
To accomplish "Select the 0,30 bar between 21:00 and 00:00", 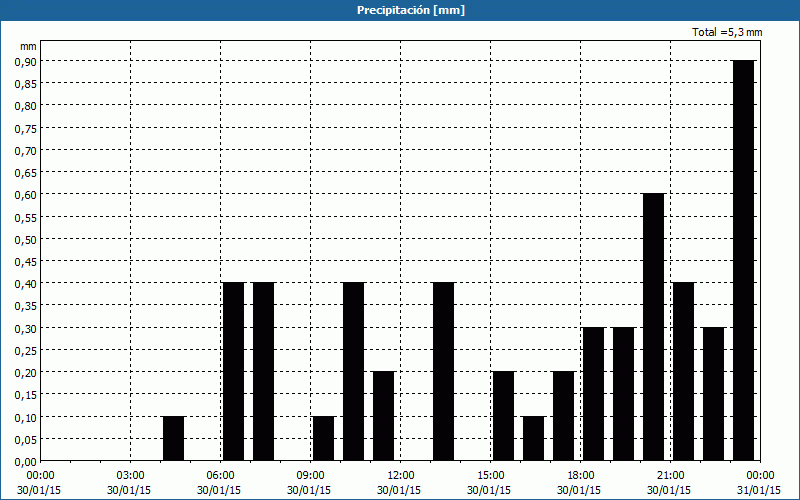I will 714,394.
